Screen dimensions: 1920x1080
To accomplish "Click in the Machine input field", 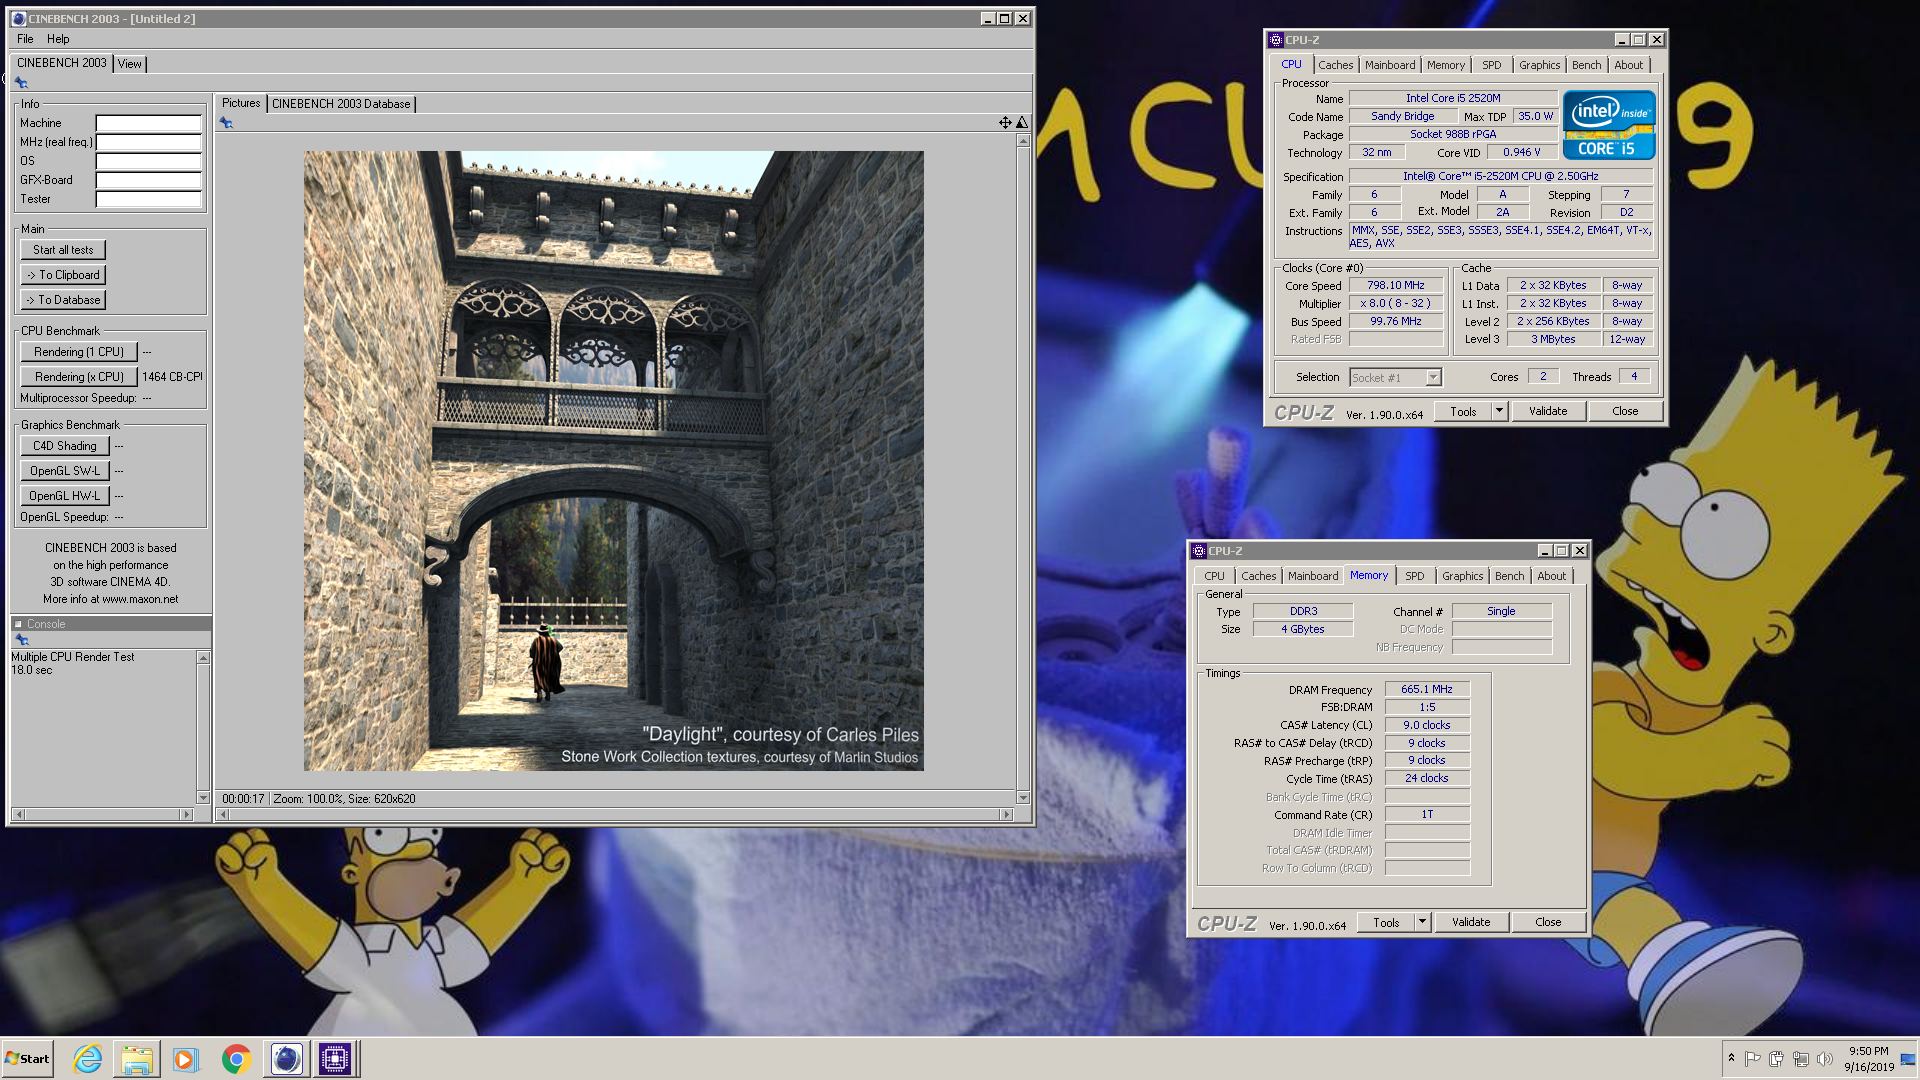I will (x=149, y=123).
